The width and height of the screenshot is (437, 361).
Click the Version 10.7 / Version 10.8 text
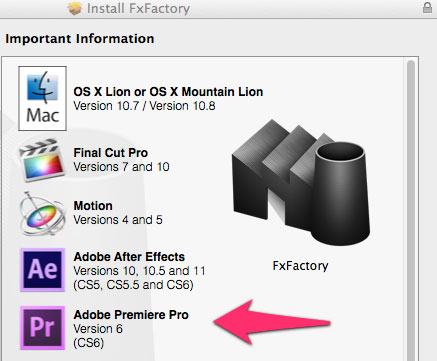coord(144,106)
